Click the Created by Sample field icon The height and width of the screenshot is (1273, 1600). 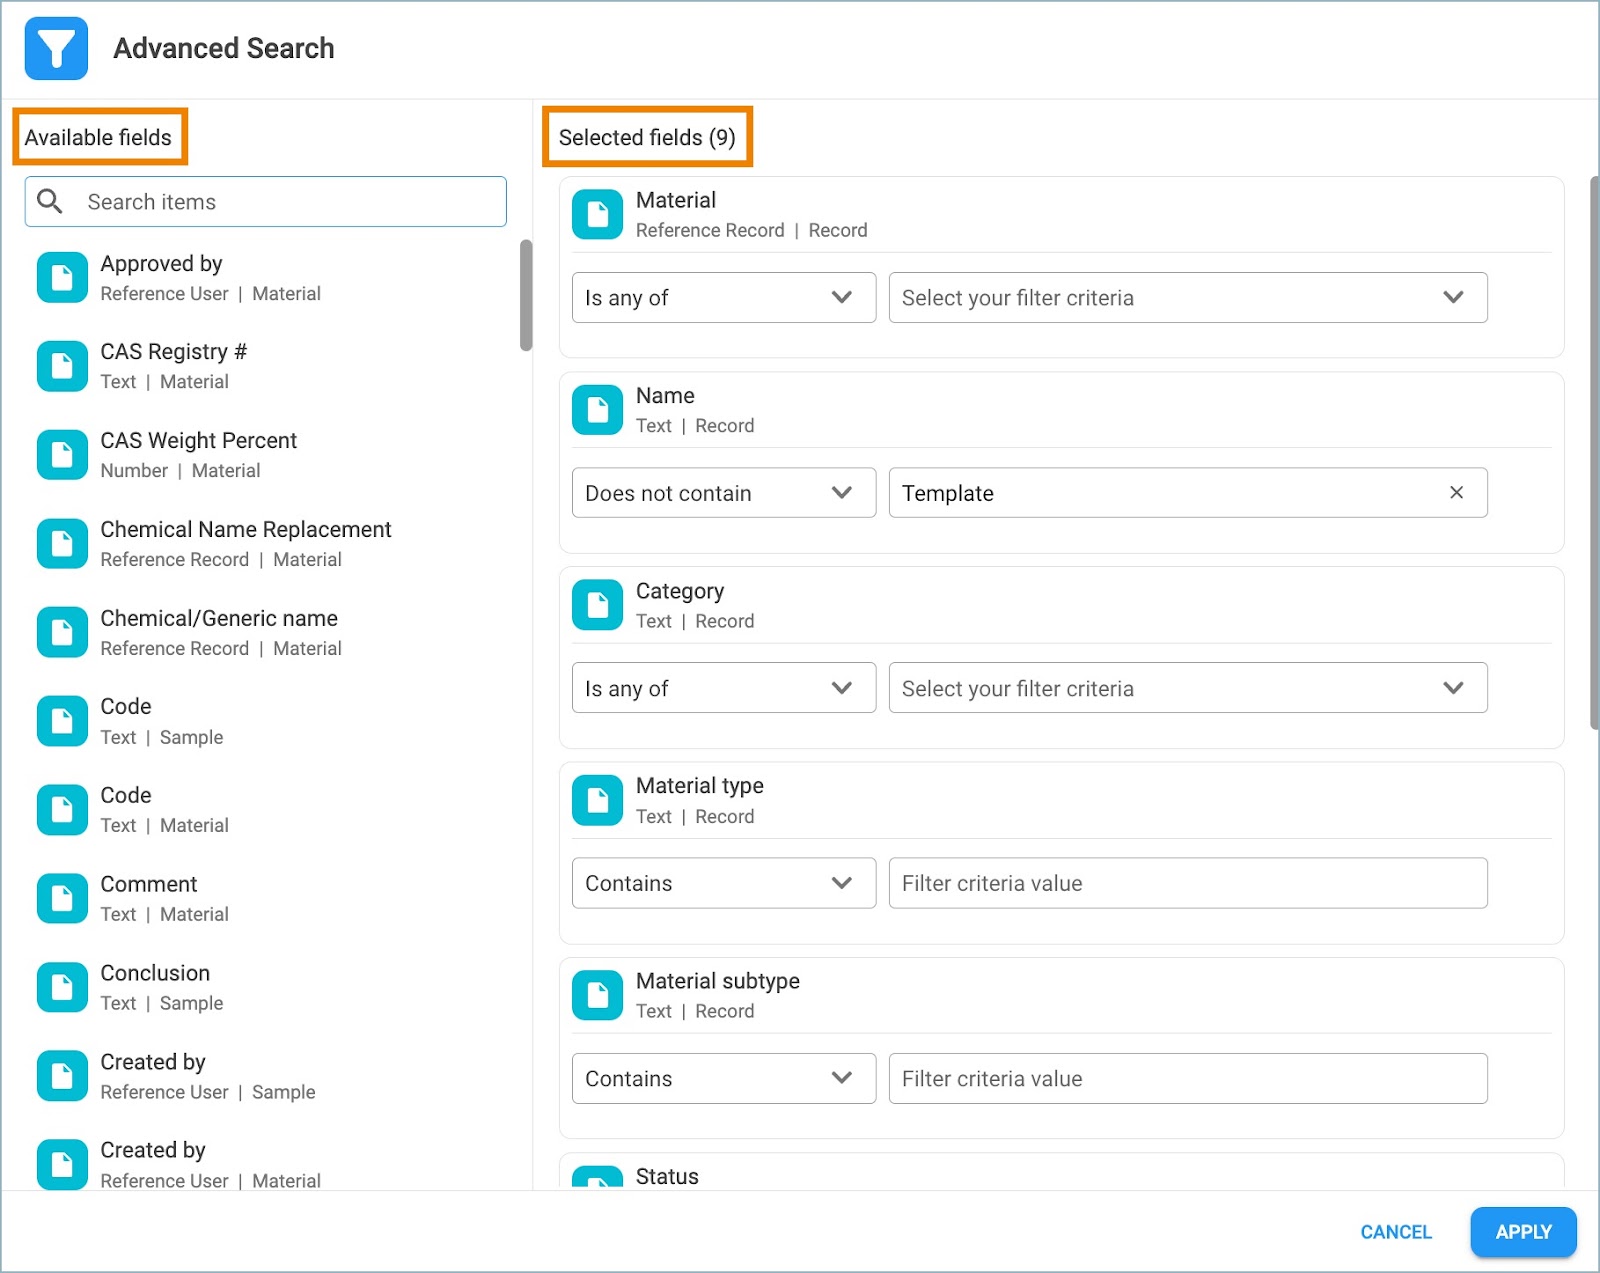pos(62,1076)
